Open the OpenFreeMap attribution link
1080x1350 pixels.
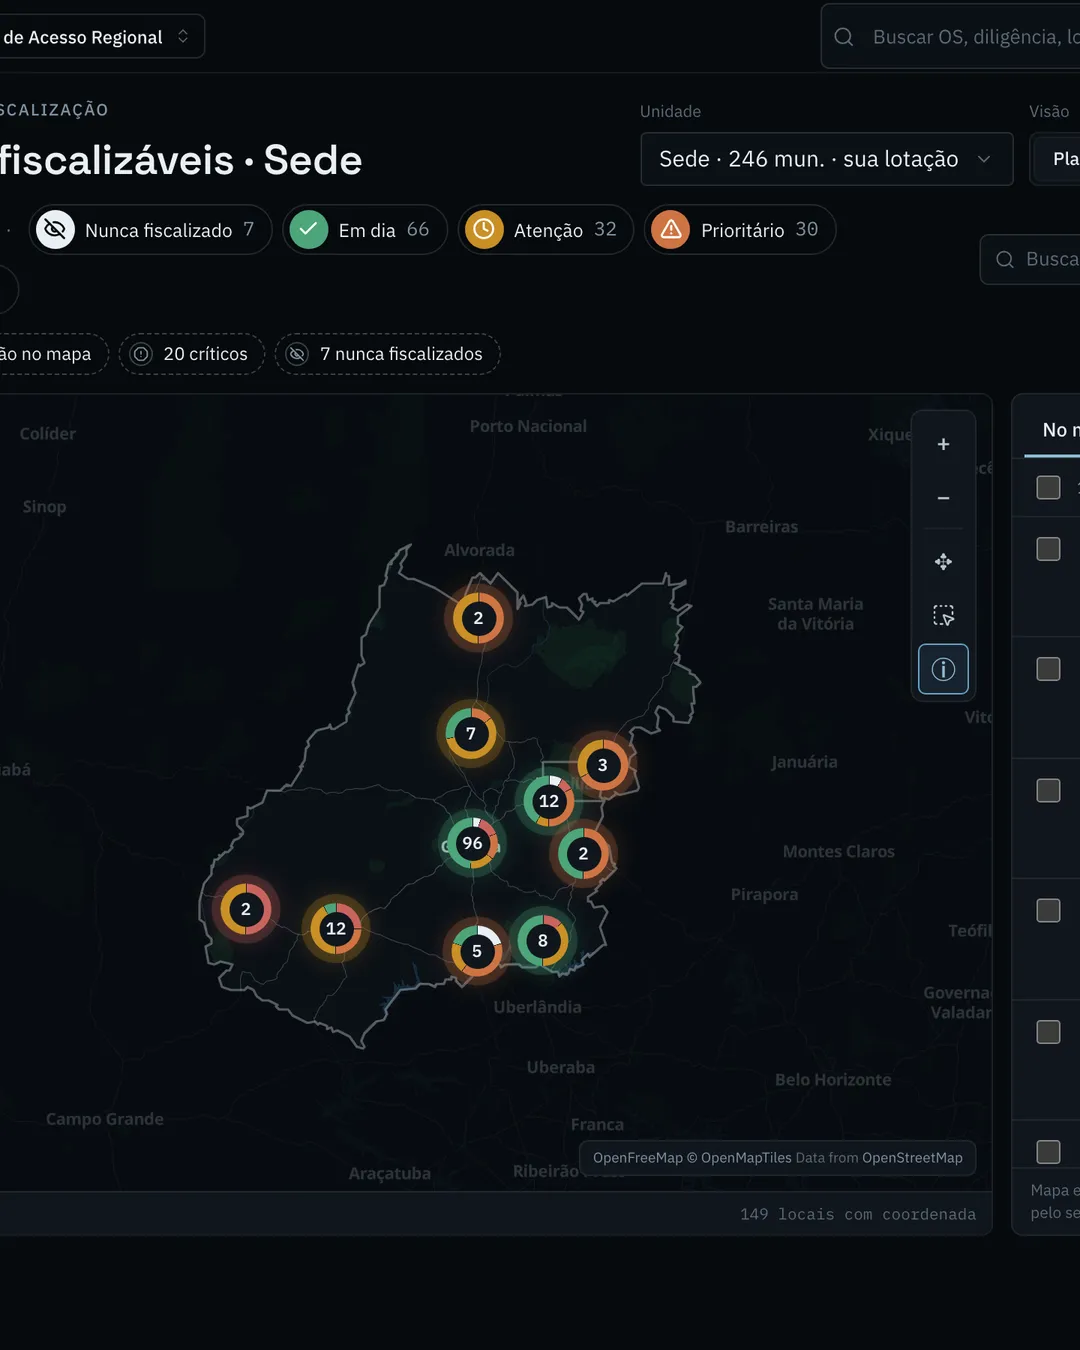[637, 1158]
